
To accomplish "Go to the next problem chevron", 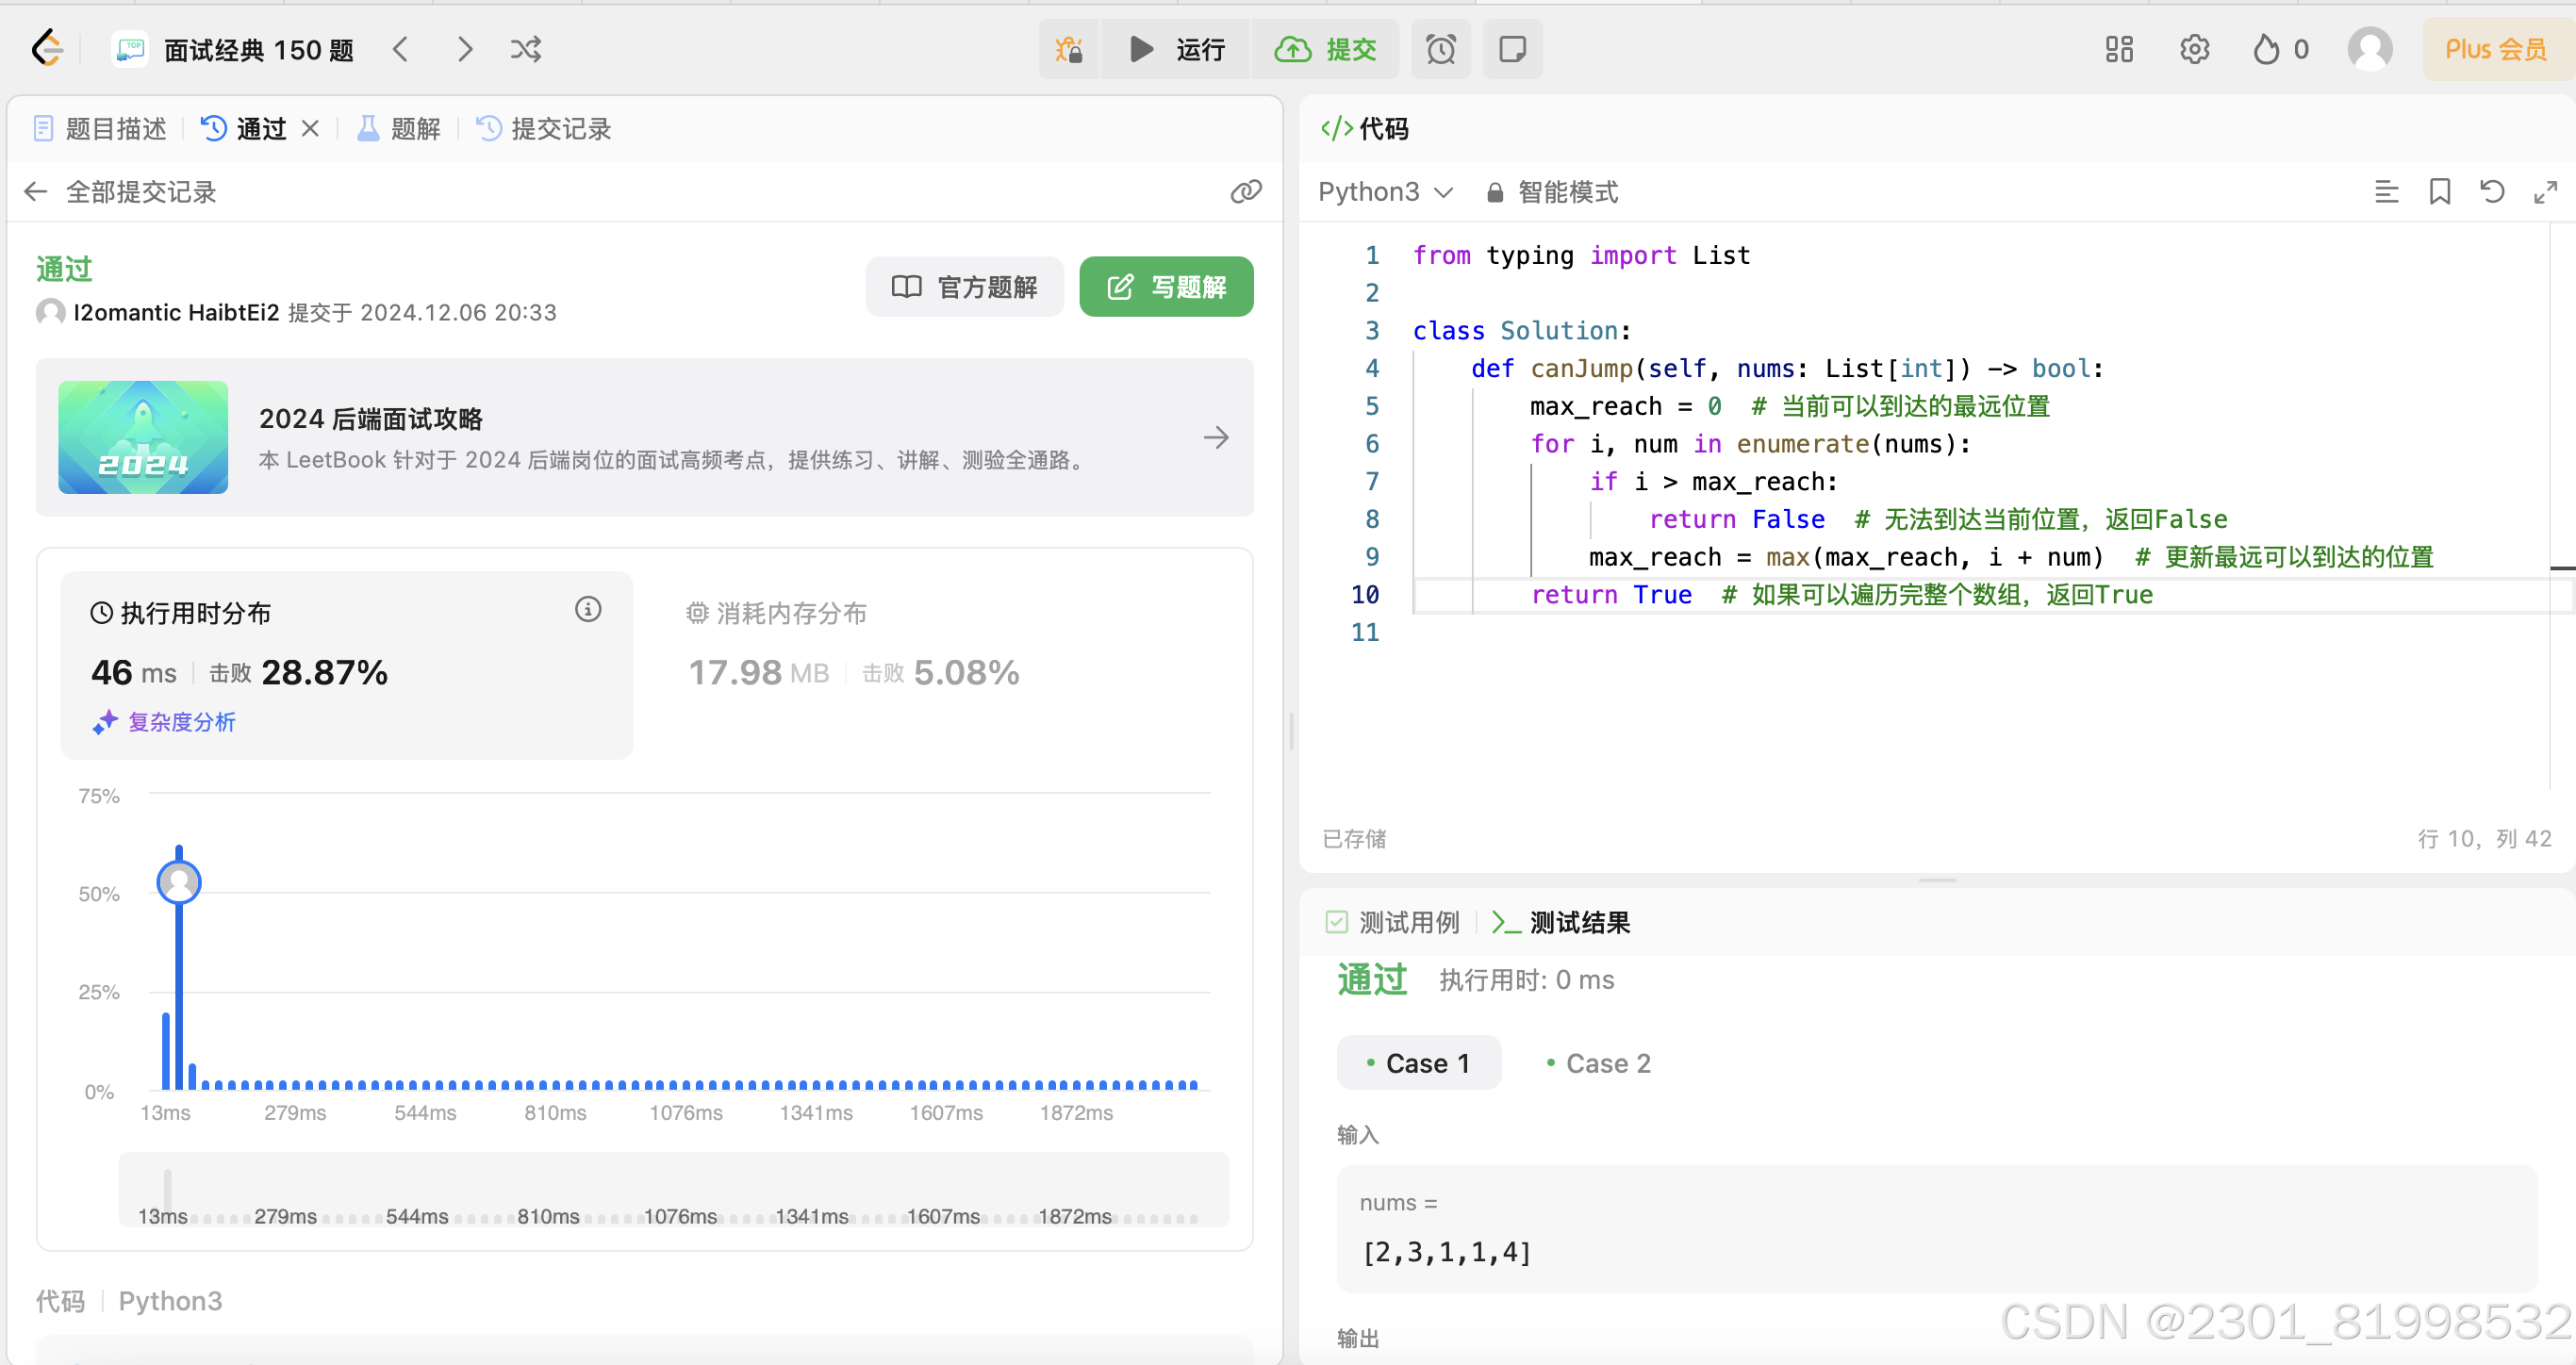I will [465, 49].
